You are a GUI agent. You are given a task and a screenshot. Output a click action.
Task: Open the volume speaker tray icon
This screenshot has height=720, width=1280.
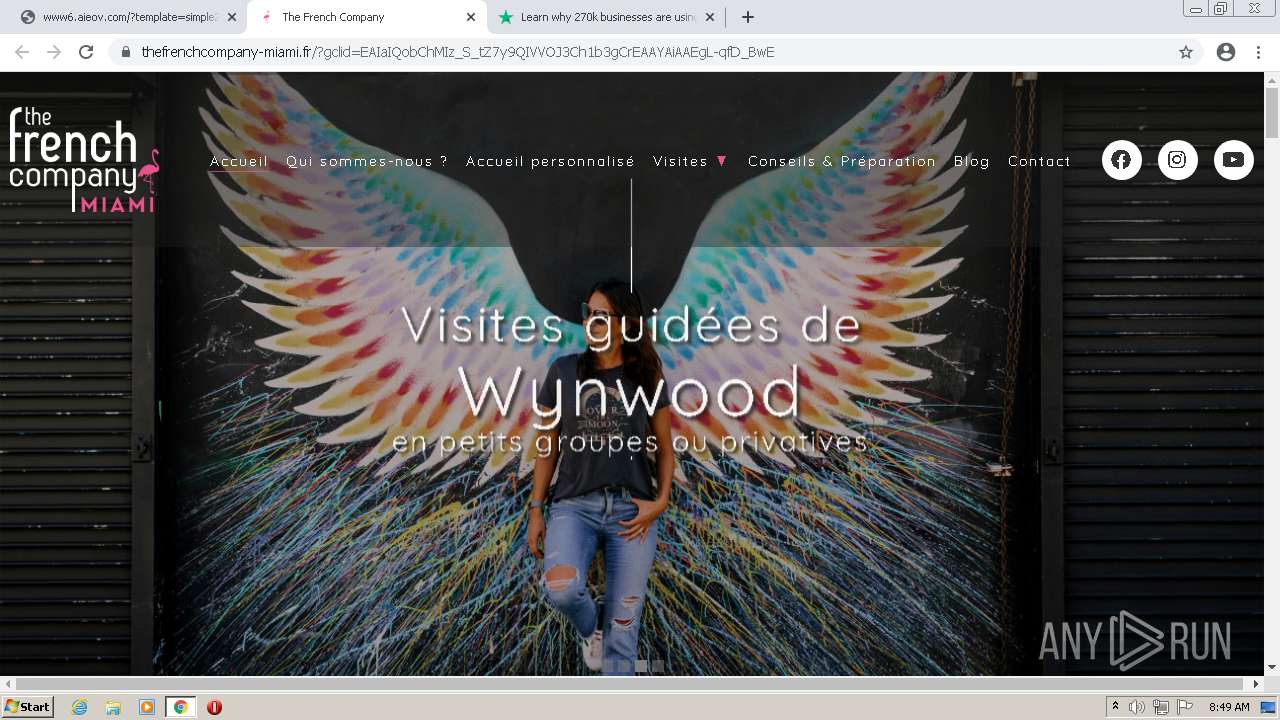point(1137,707)
